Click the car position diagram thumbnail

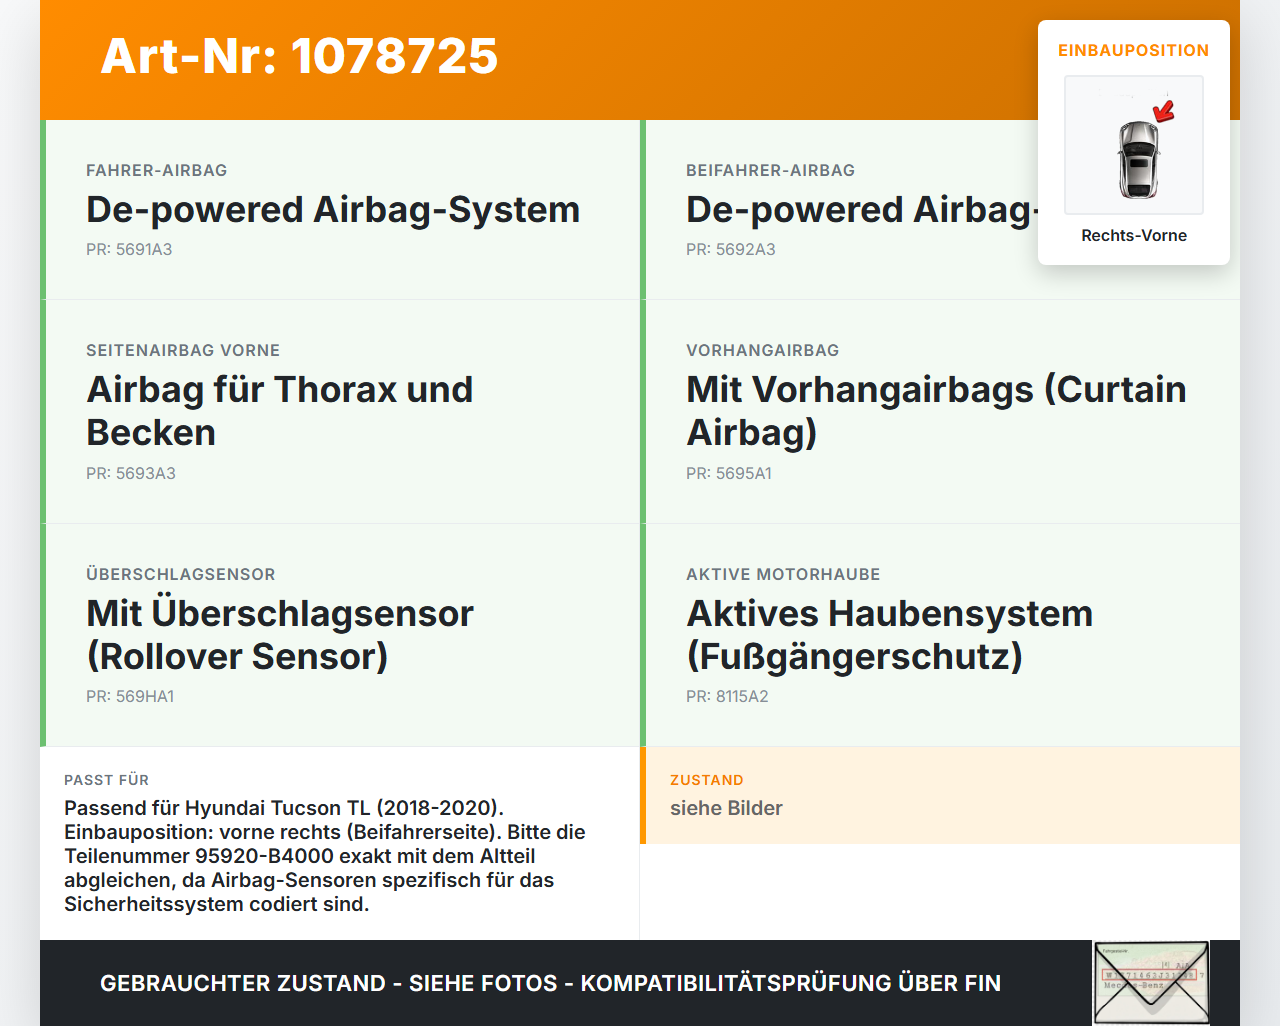[1134, 145]
